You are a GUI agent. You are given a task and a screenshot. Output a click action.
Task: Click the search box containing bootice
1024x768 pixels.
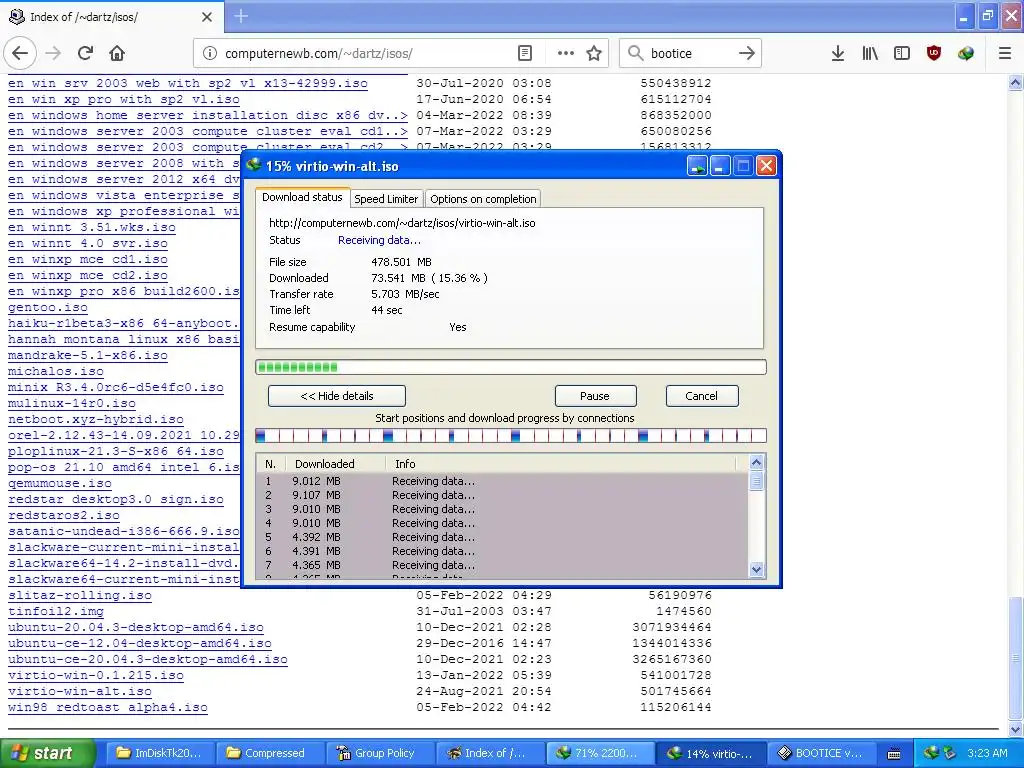689,54
